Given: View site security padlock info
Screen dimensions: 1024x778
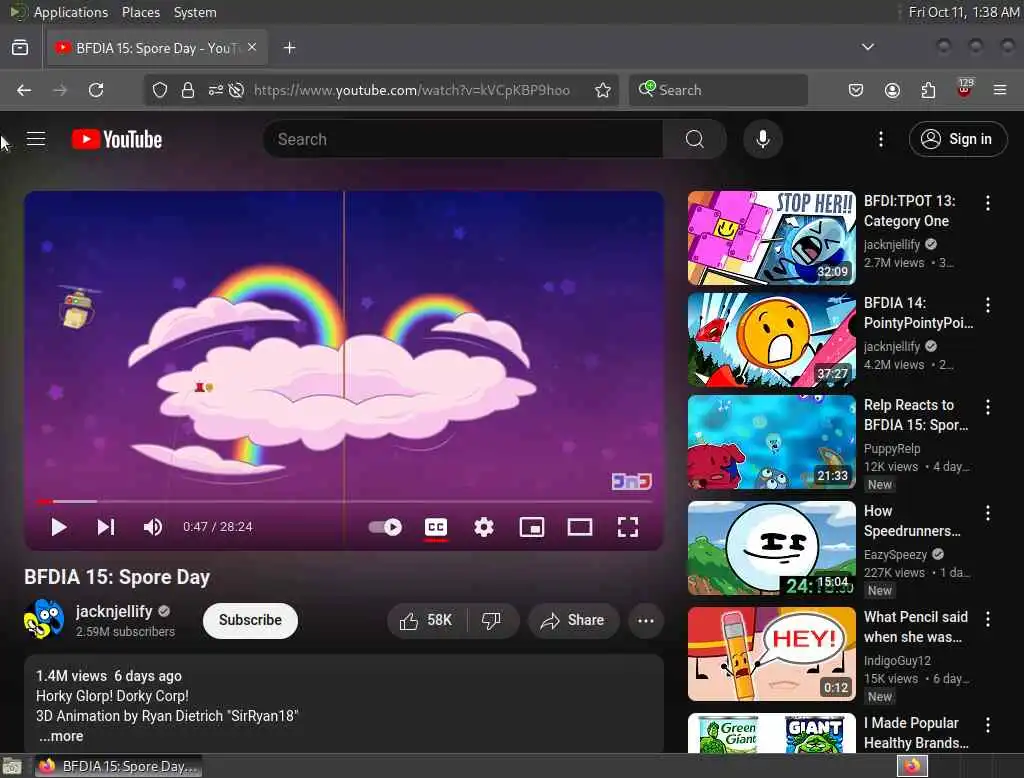Looking at the screenshot, I should pyautogui.click(x=187, y=90).
